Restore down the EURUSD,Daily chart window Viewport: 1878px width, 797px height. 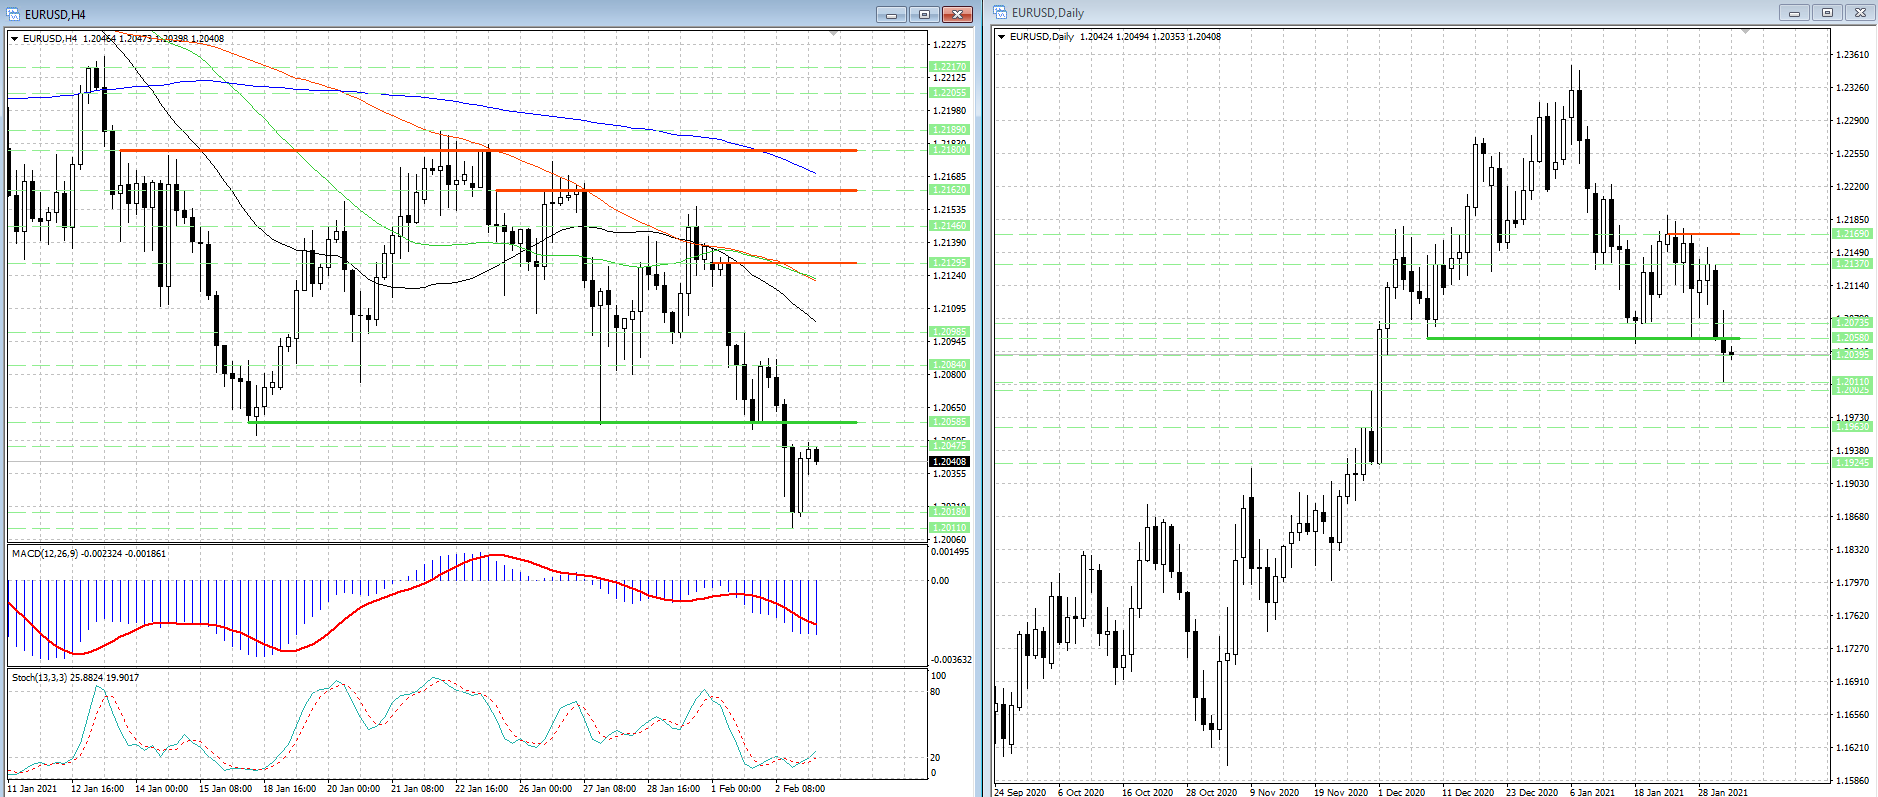[x=1827, y=13]
